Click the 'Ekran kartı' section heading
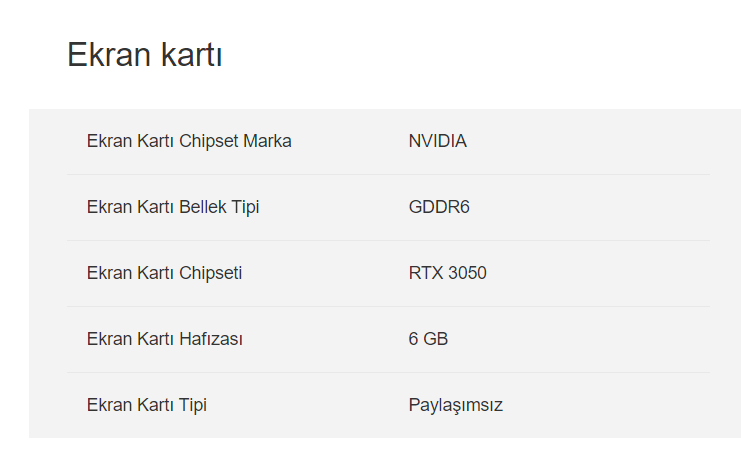This screenshot has height=468, width=741. pyautogui.click(x=144, y=55)
